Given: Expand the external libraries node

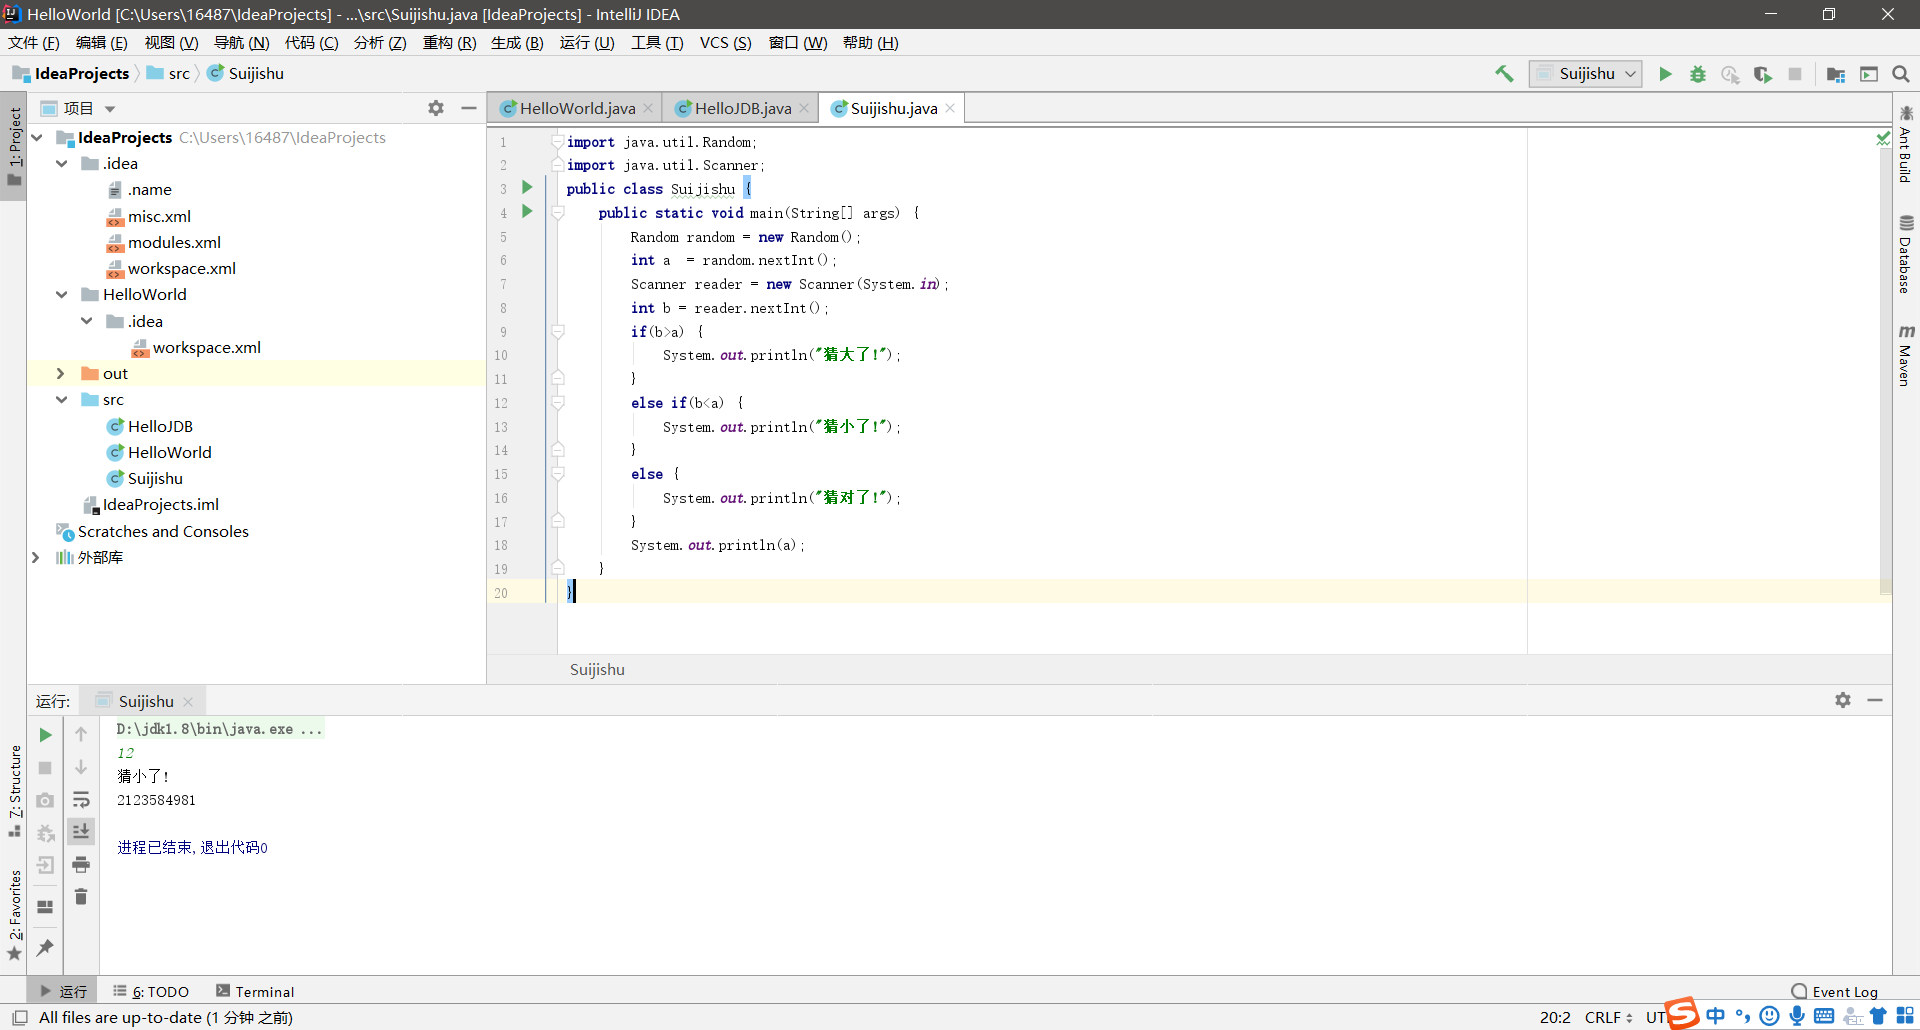Looking at the screenshot, I should click(x=36, y=557).
